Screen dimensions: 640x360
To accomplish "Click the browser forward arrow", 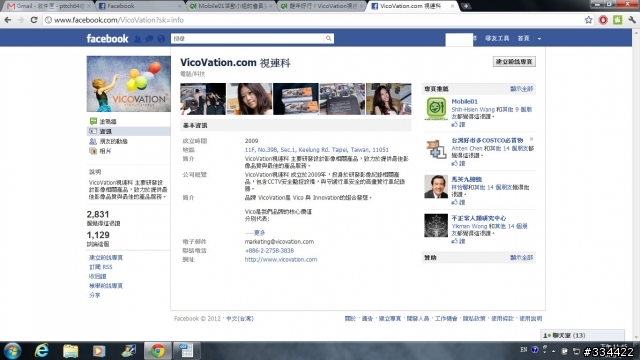I will [20, 20].
